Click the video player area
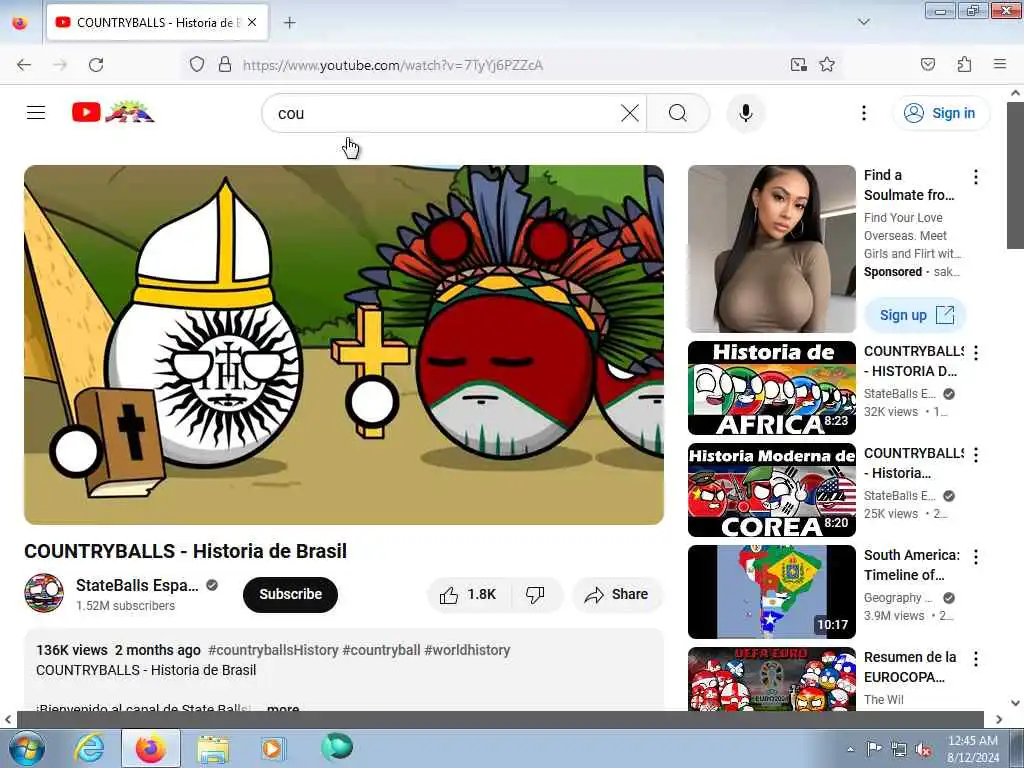 pos(344,344)
